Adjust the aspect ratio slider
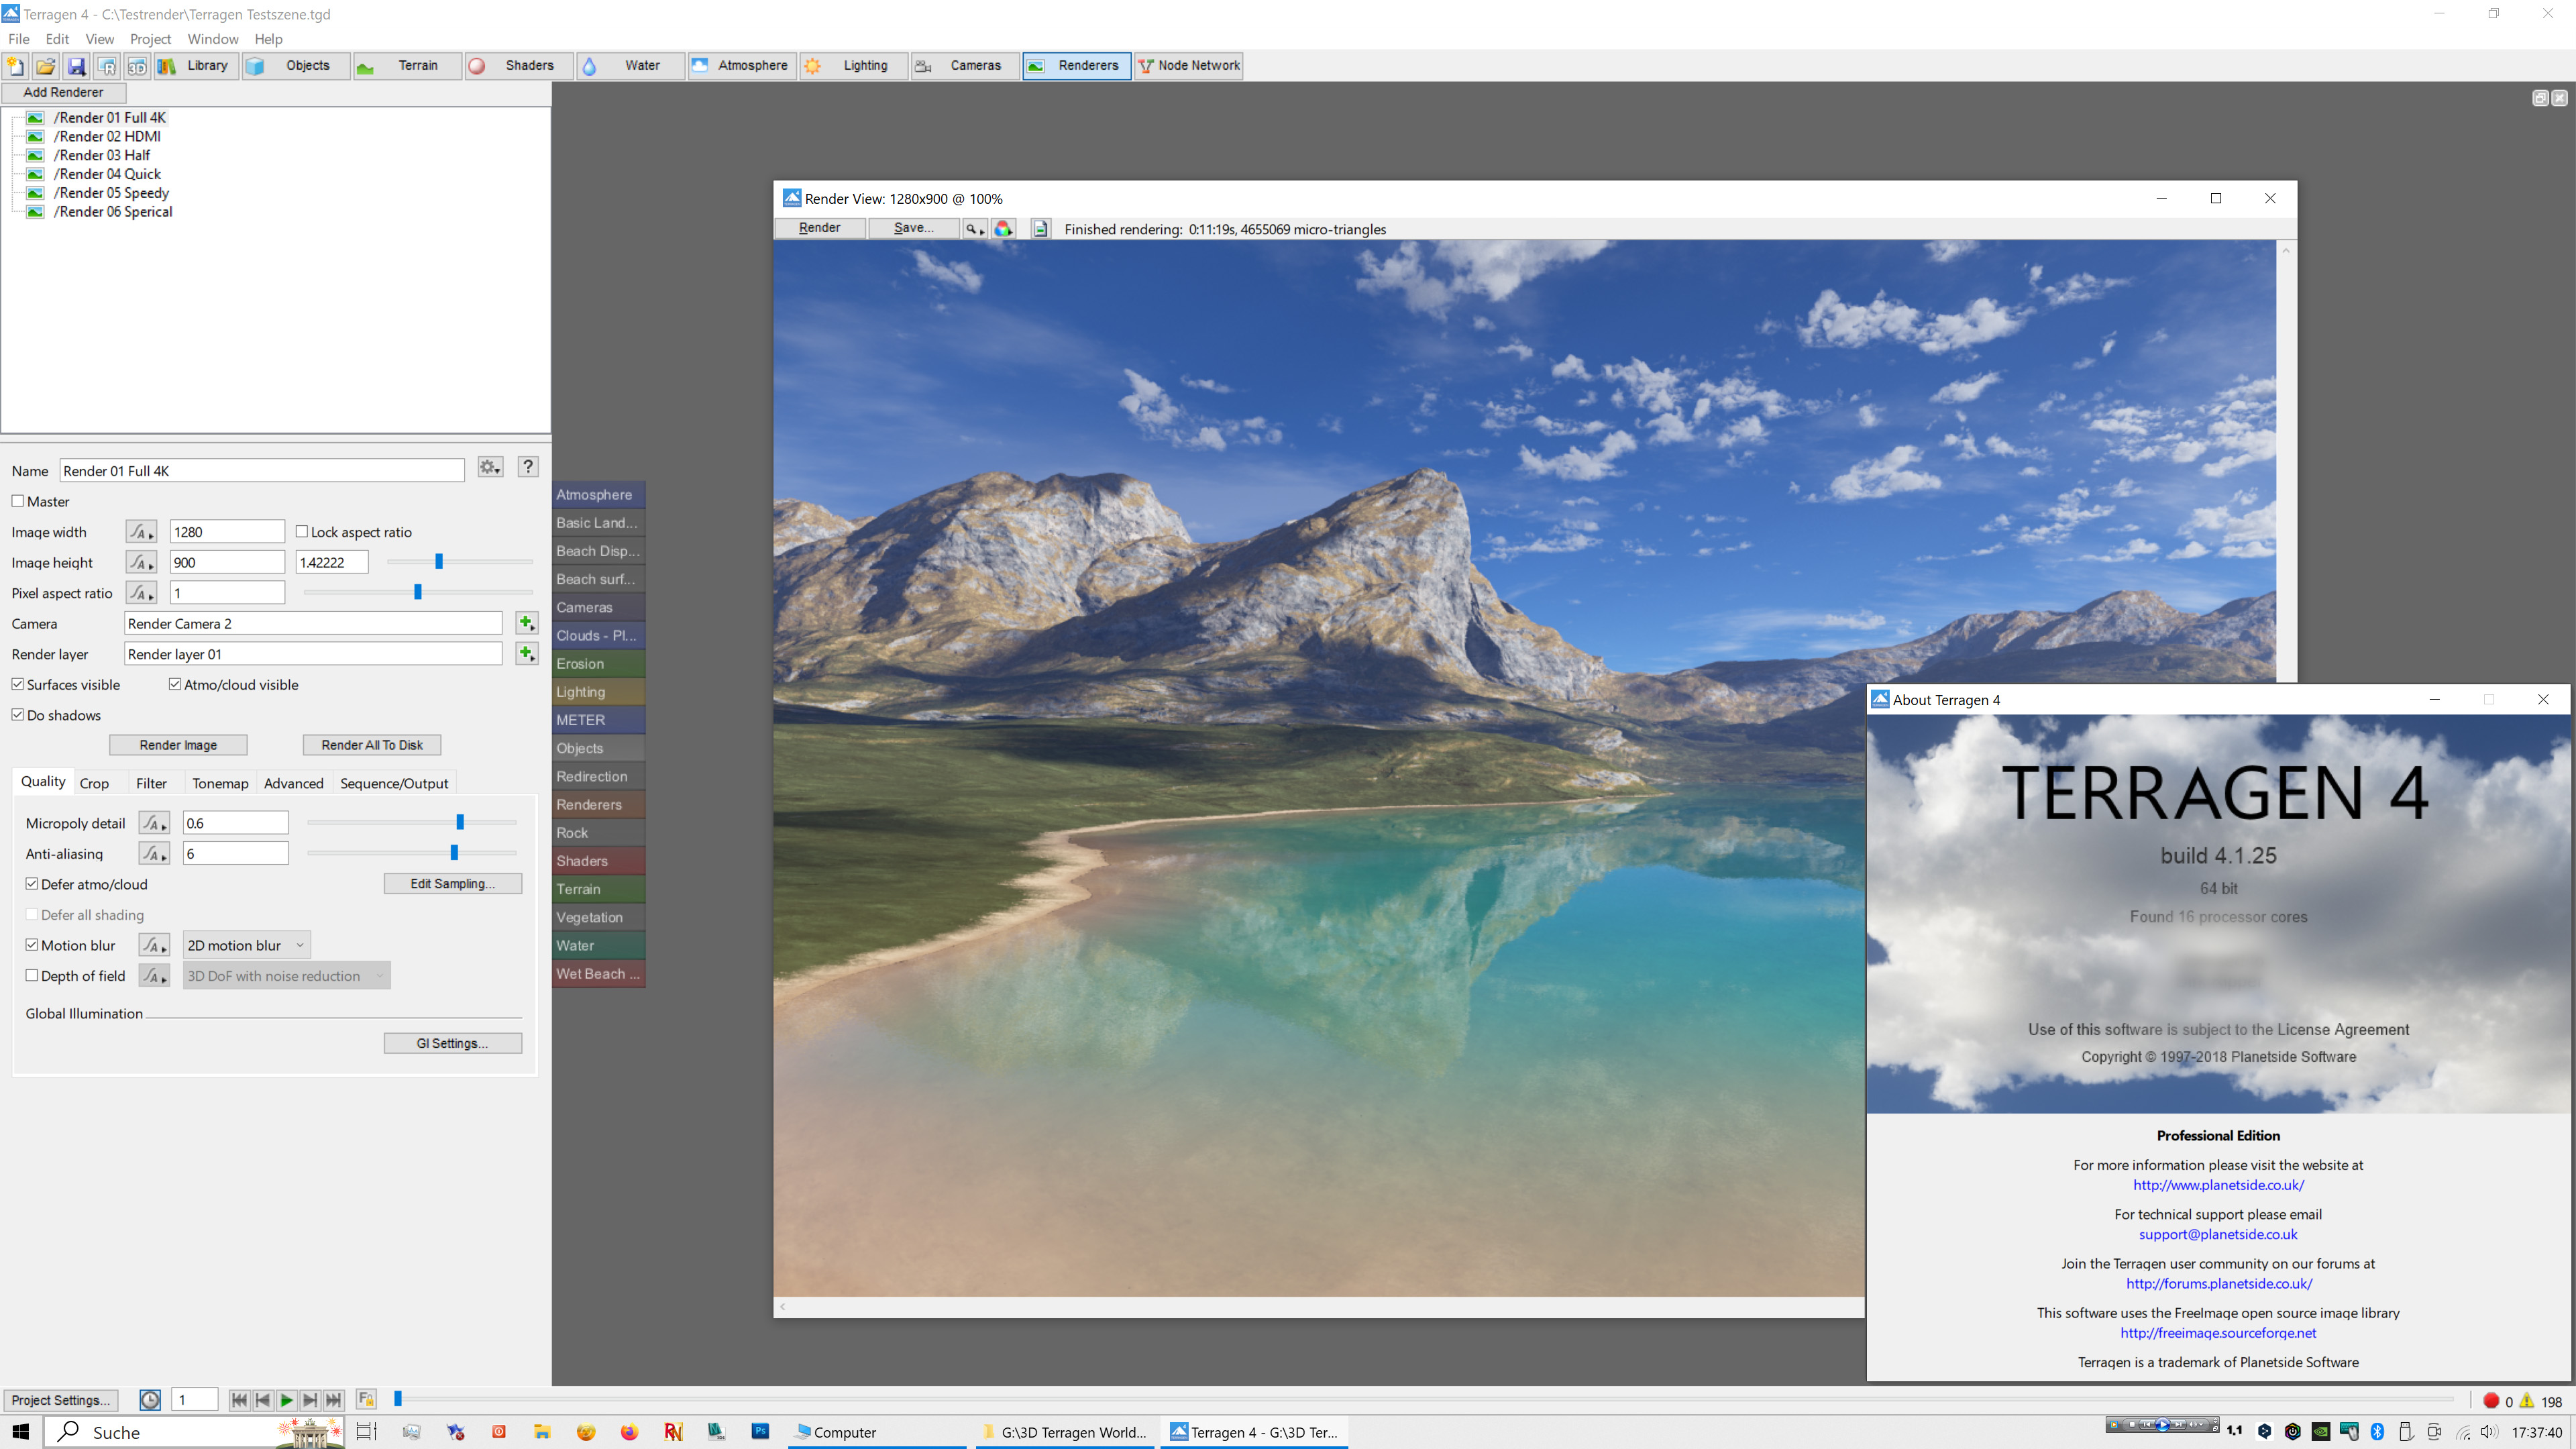The height and width of the screenshot is (1449, 2576). click(x=438, y=561)
